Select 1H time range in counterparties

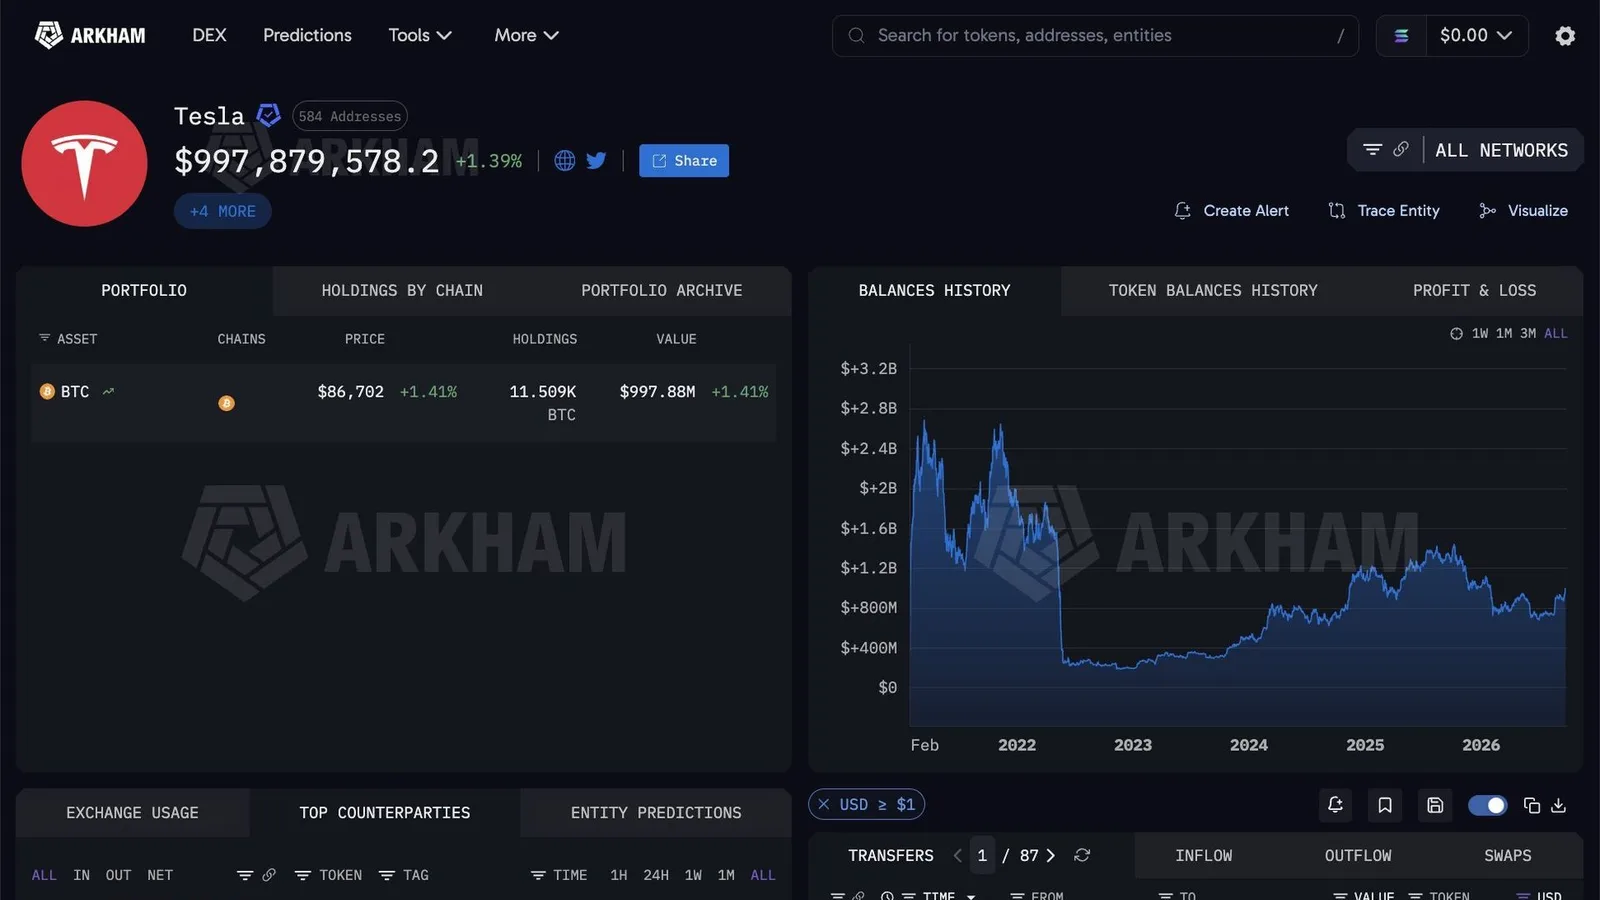(619, 876)
